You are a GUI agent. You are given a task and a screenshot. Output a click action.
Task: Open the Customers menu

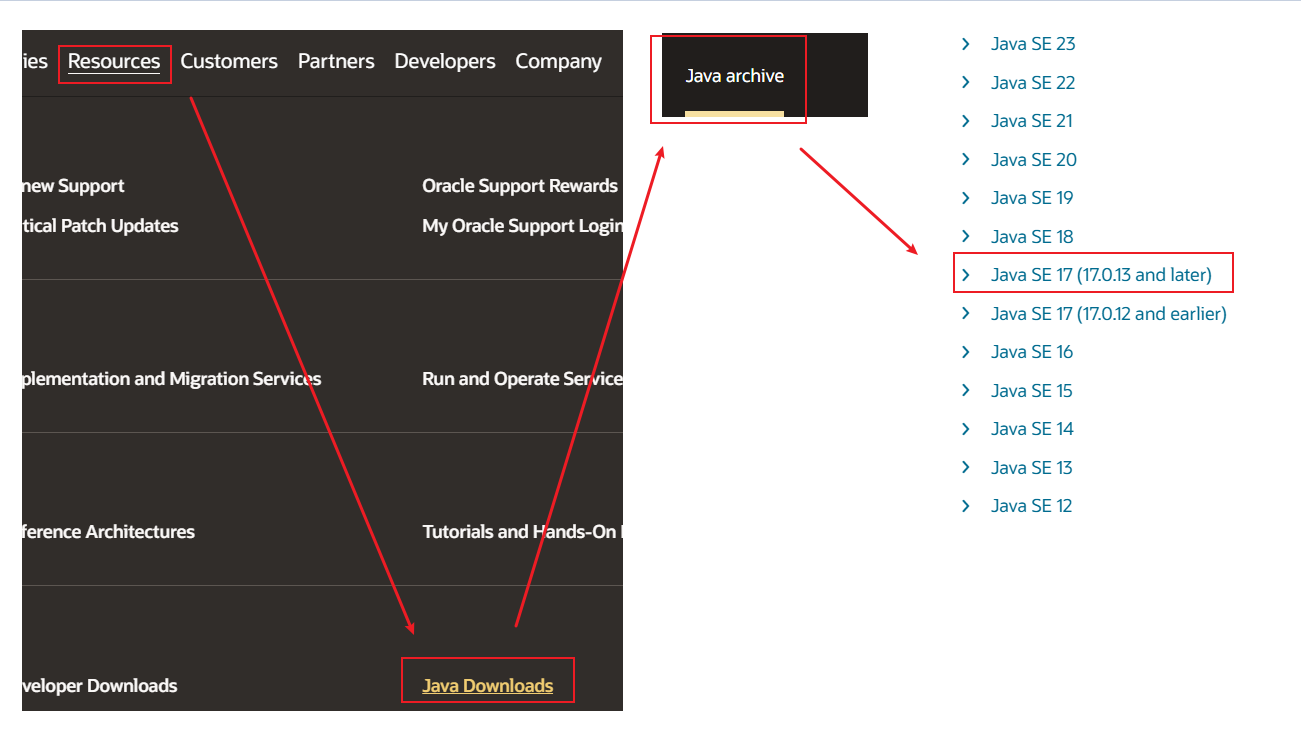click(x=229, y=62)
